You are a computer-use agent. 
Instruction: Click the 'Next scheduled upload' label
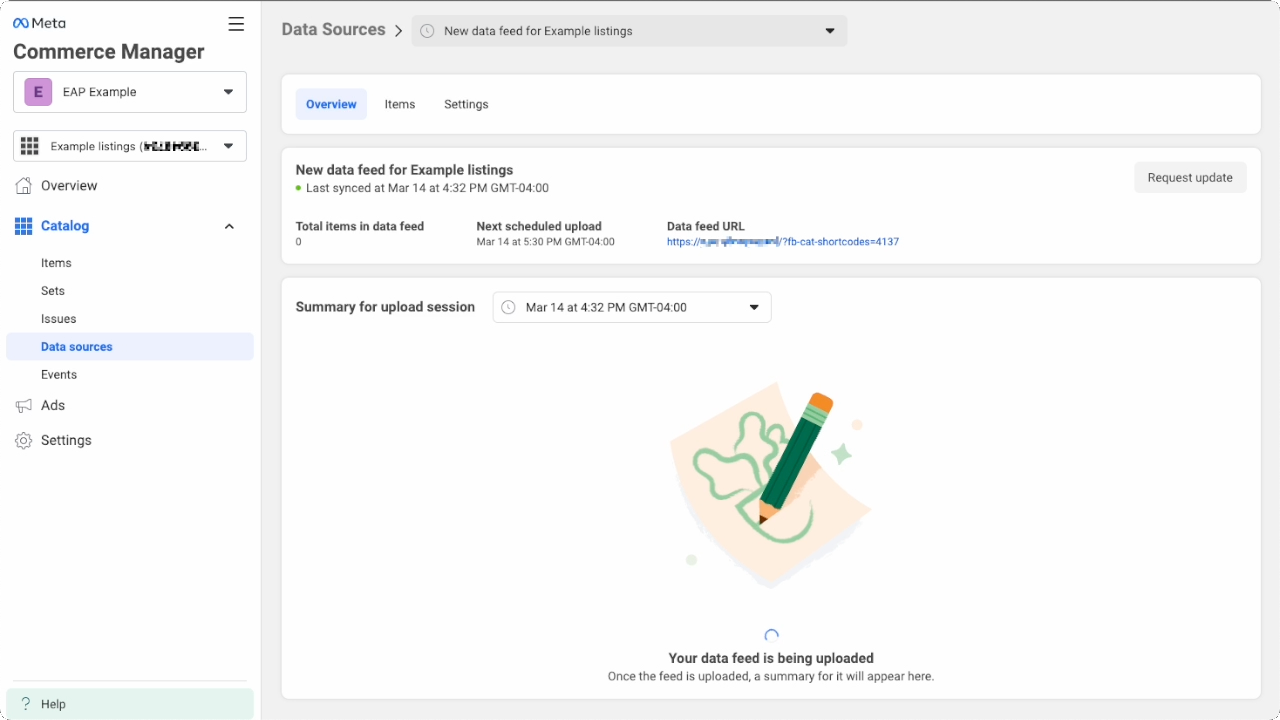[x=539, y=227]
